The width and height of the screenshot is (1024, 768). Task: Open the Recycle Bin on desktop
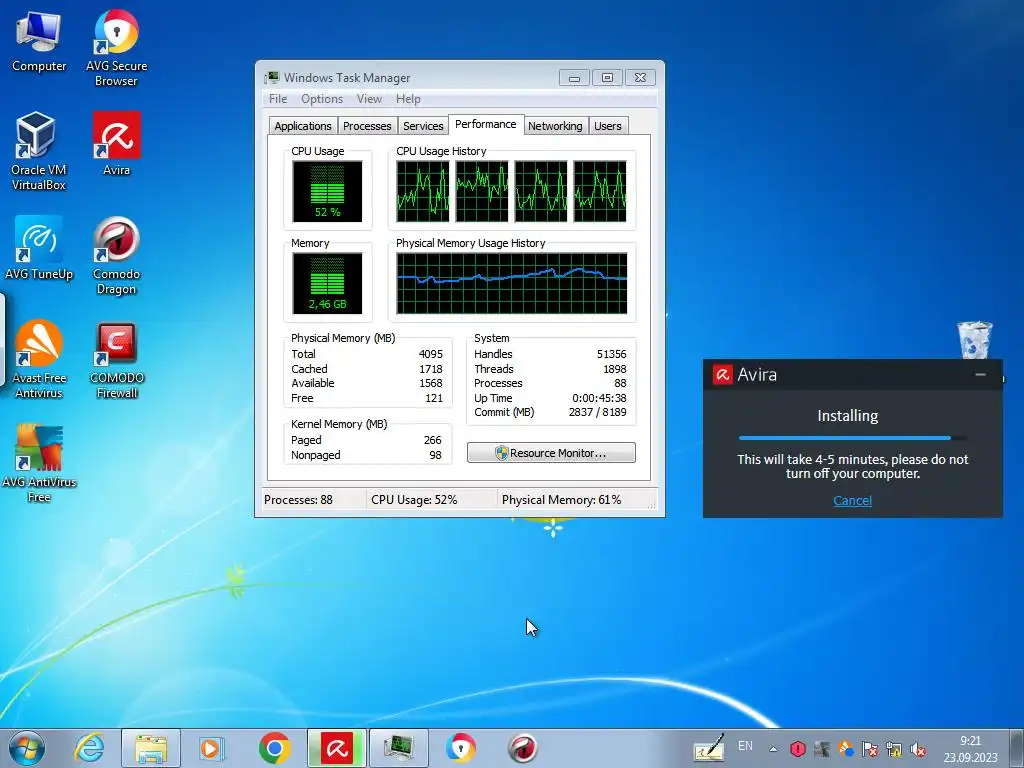[974, 340]
